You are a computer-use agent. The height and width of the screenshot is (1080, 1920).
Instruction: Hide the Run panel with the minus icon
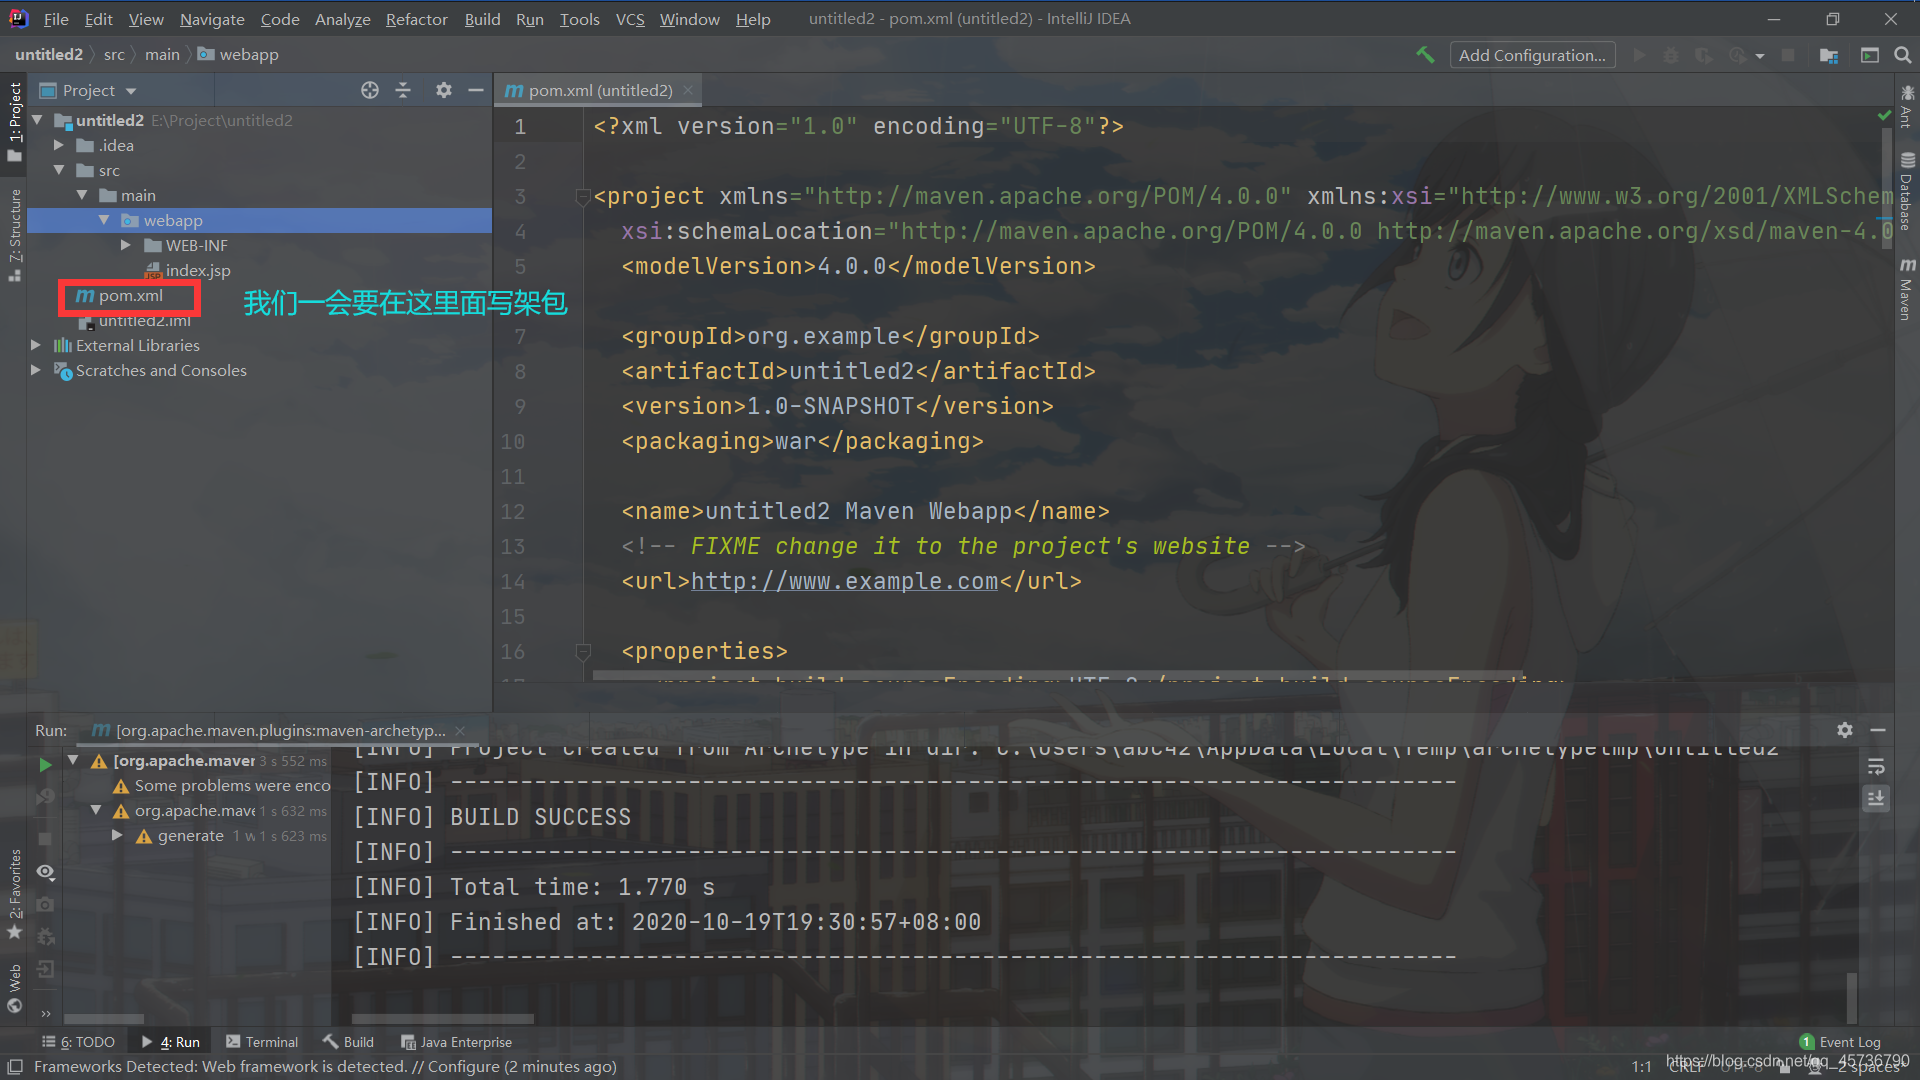click(1878, 730)
